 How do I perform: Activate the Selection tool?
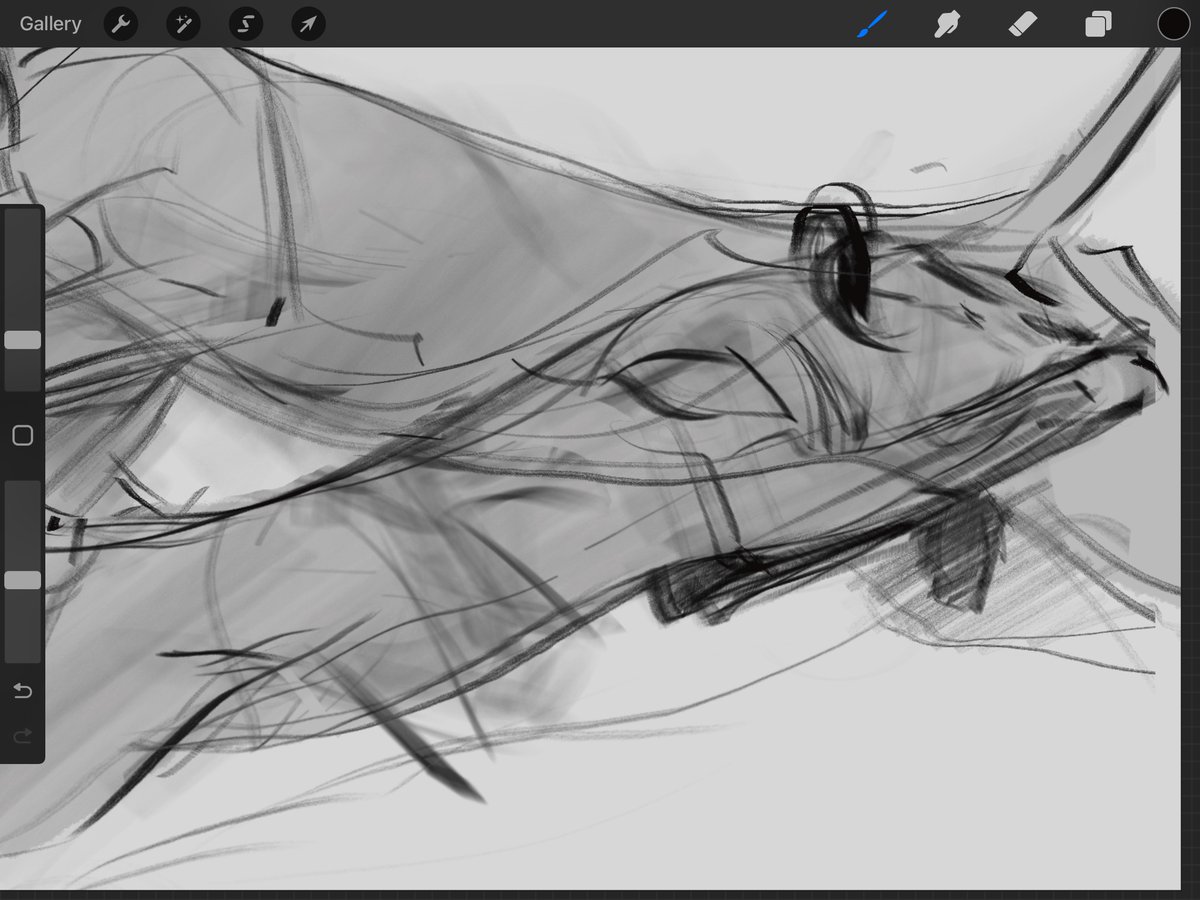[x=246, y=24]
